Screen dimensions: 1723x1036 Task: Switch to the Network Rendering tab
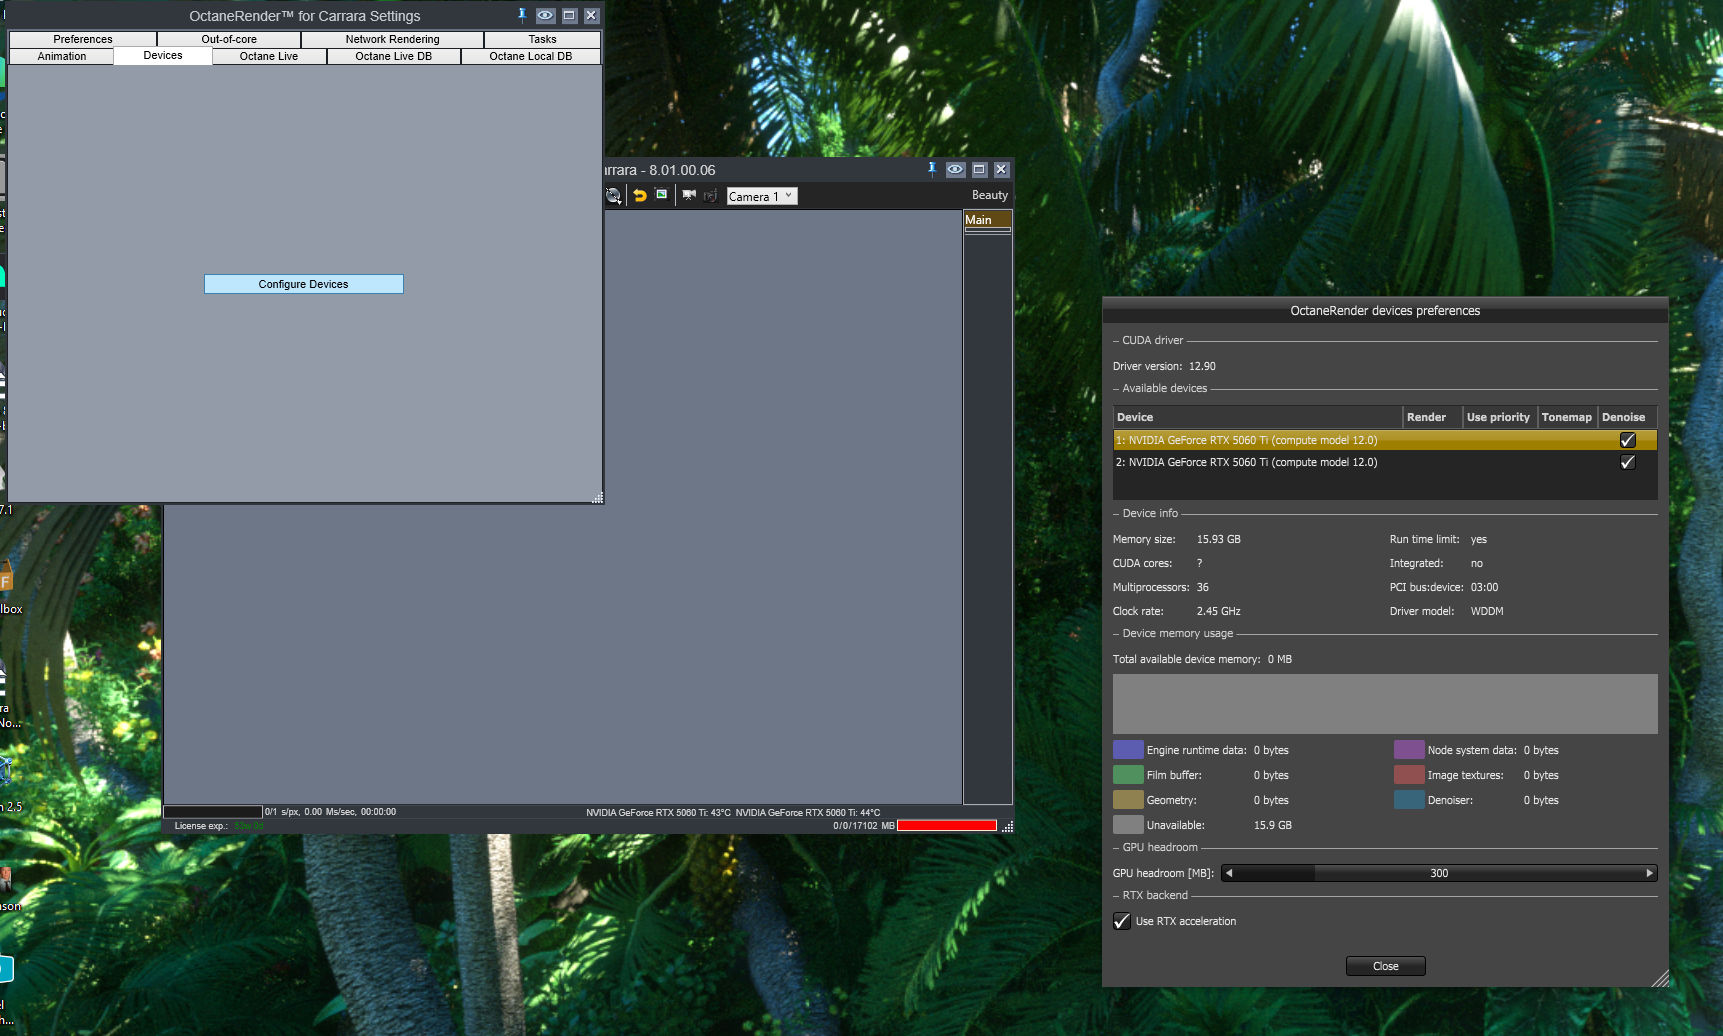pos(393,39)
